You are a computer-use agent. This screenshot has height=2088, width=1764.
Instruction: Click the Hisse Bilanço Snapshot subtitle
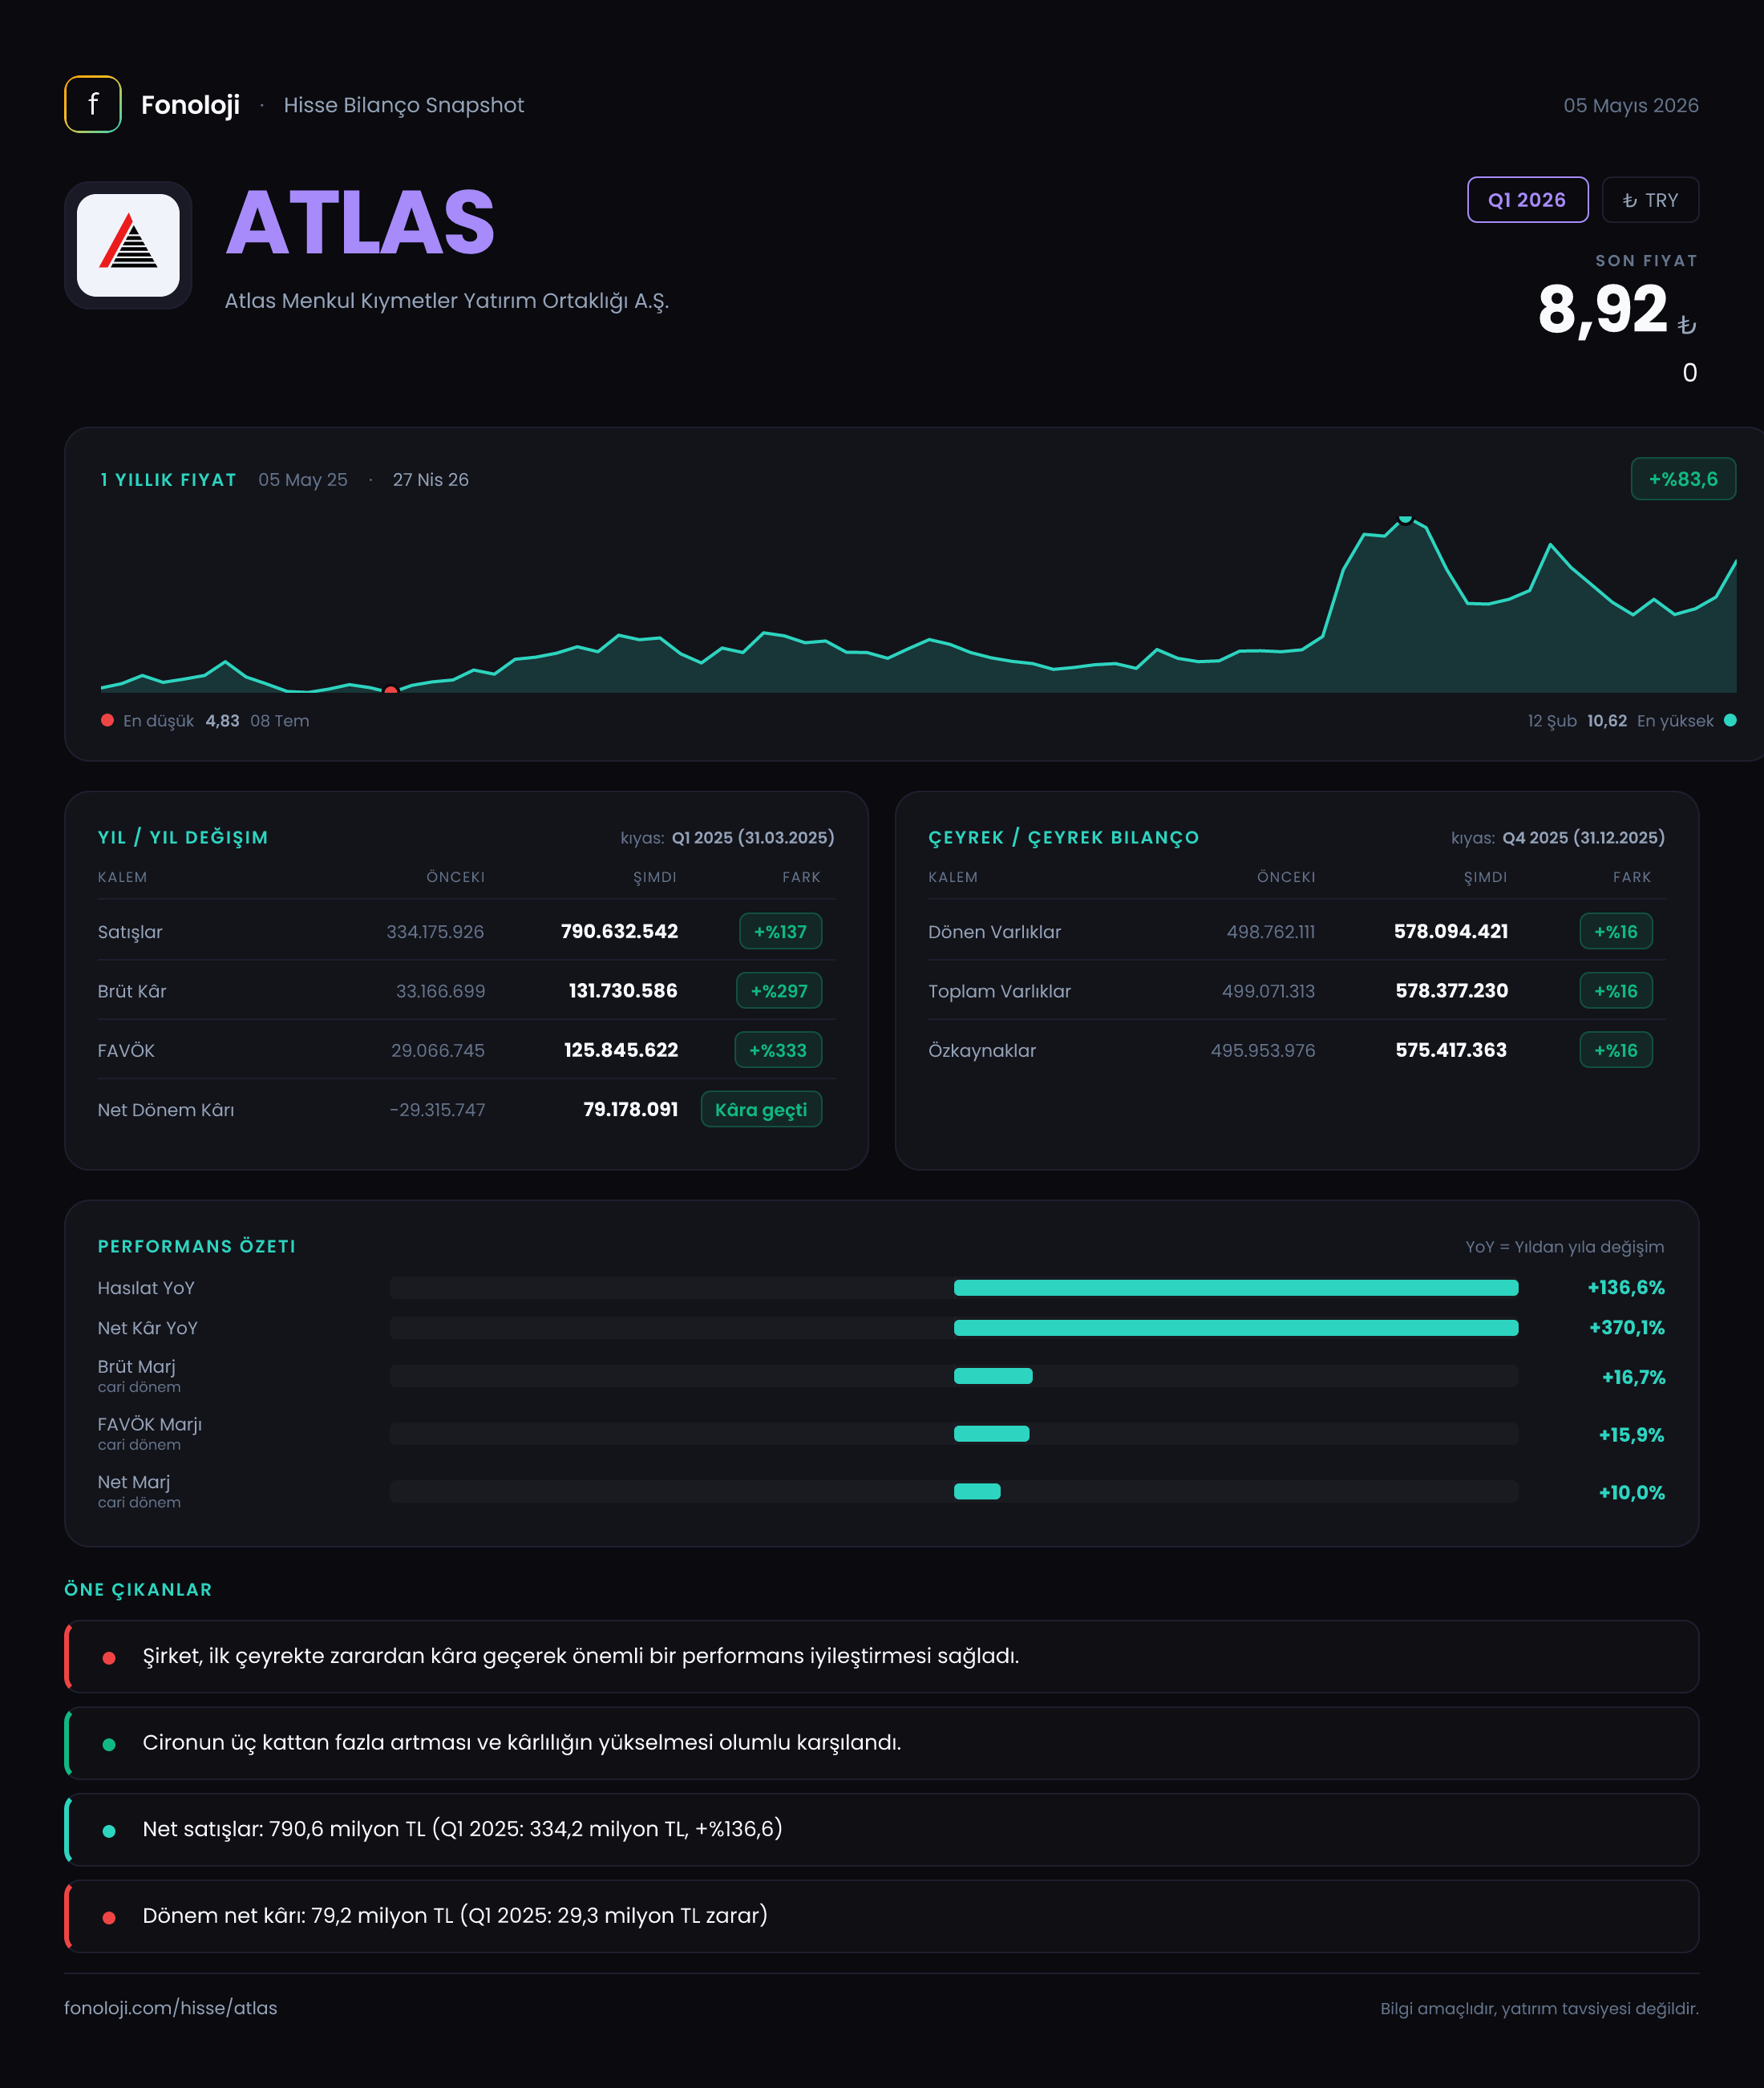tap(404, 105)
